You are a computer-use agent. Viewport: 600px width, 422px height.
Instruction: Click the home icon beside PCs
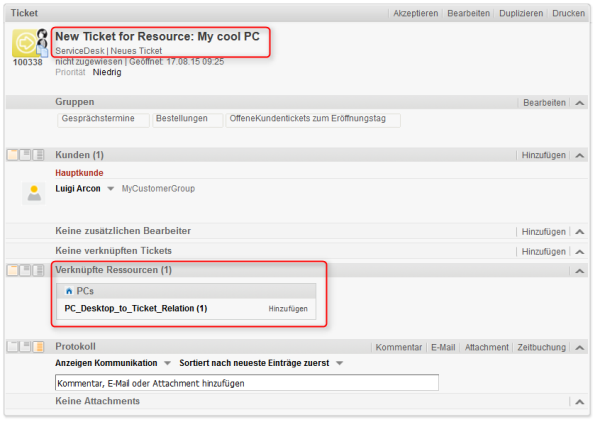69,291
